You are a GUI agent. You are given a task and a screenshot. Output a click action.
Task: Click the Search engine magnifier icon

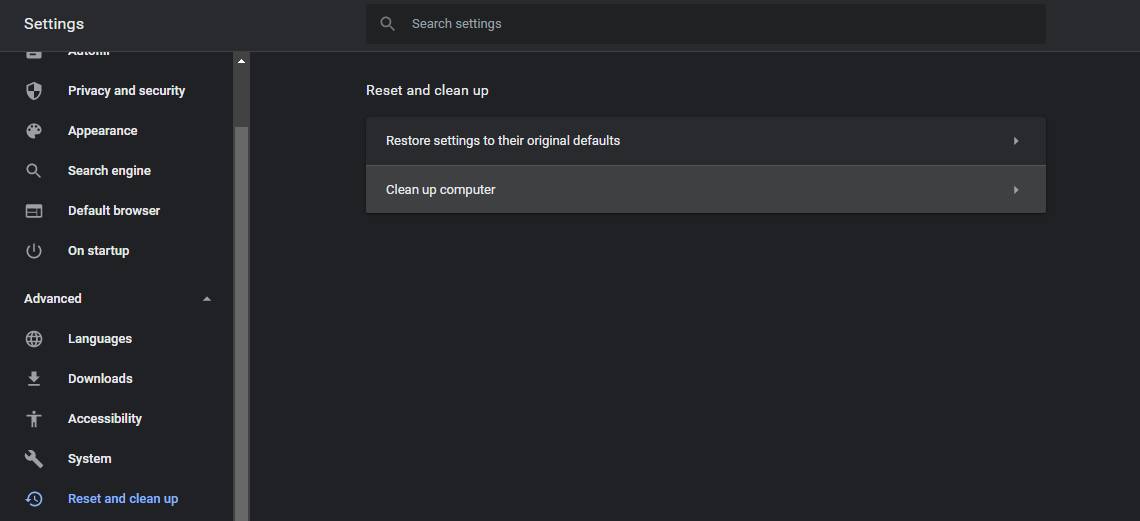click(x=34, y=171)
